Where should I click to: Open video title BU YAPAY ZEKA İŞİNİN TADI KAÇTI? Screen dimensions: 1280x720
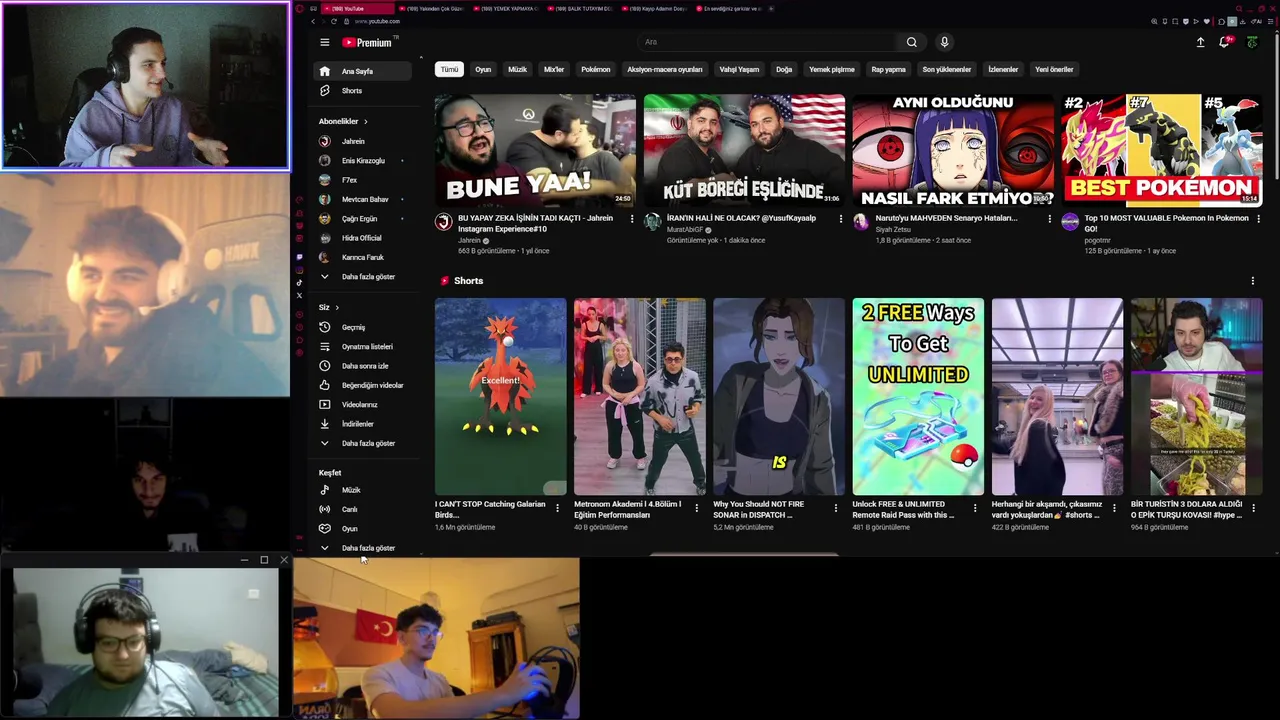coord(535,223)
